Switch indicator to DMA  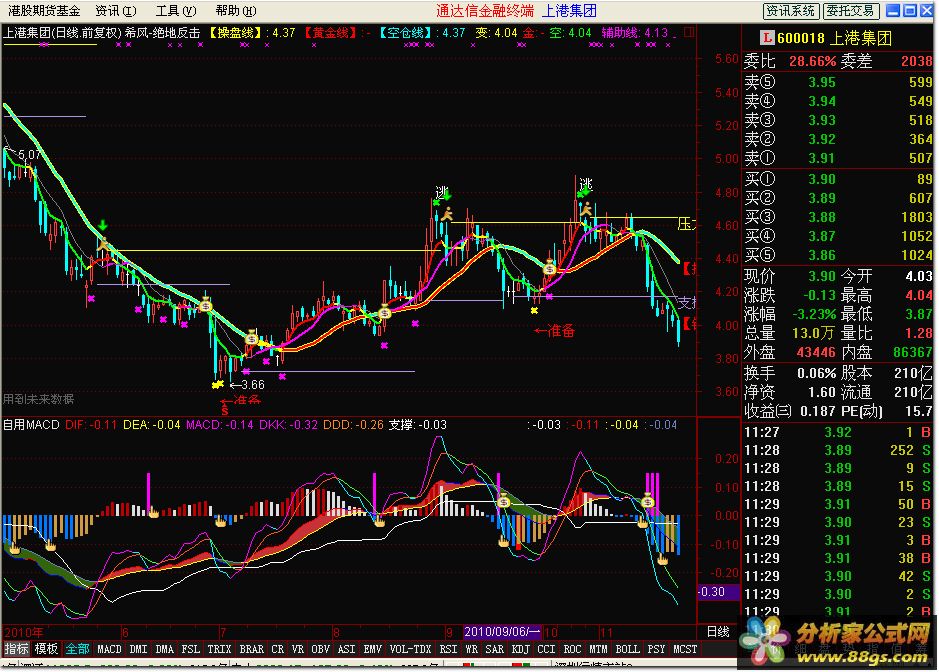point(165,649)
